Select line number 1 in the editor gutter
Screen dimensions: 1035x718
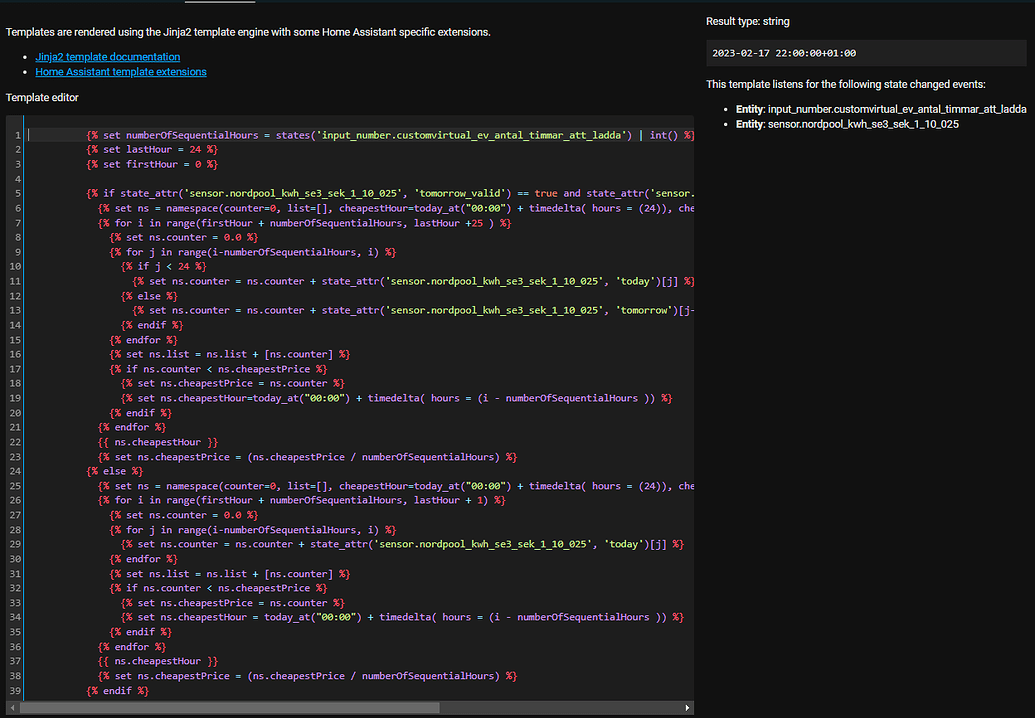[x=17, y=134]
